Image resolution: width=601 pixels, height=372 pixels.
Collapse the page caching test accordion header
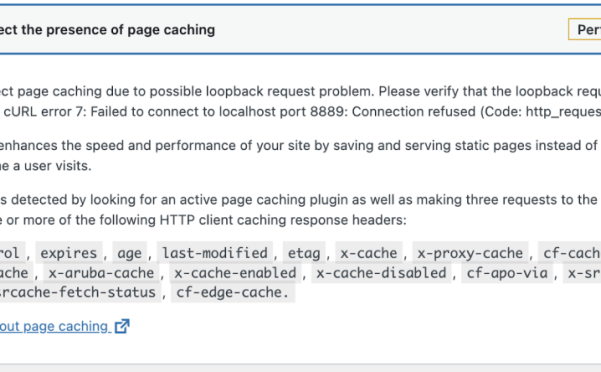(x=300, y=29)
